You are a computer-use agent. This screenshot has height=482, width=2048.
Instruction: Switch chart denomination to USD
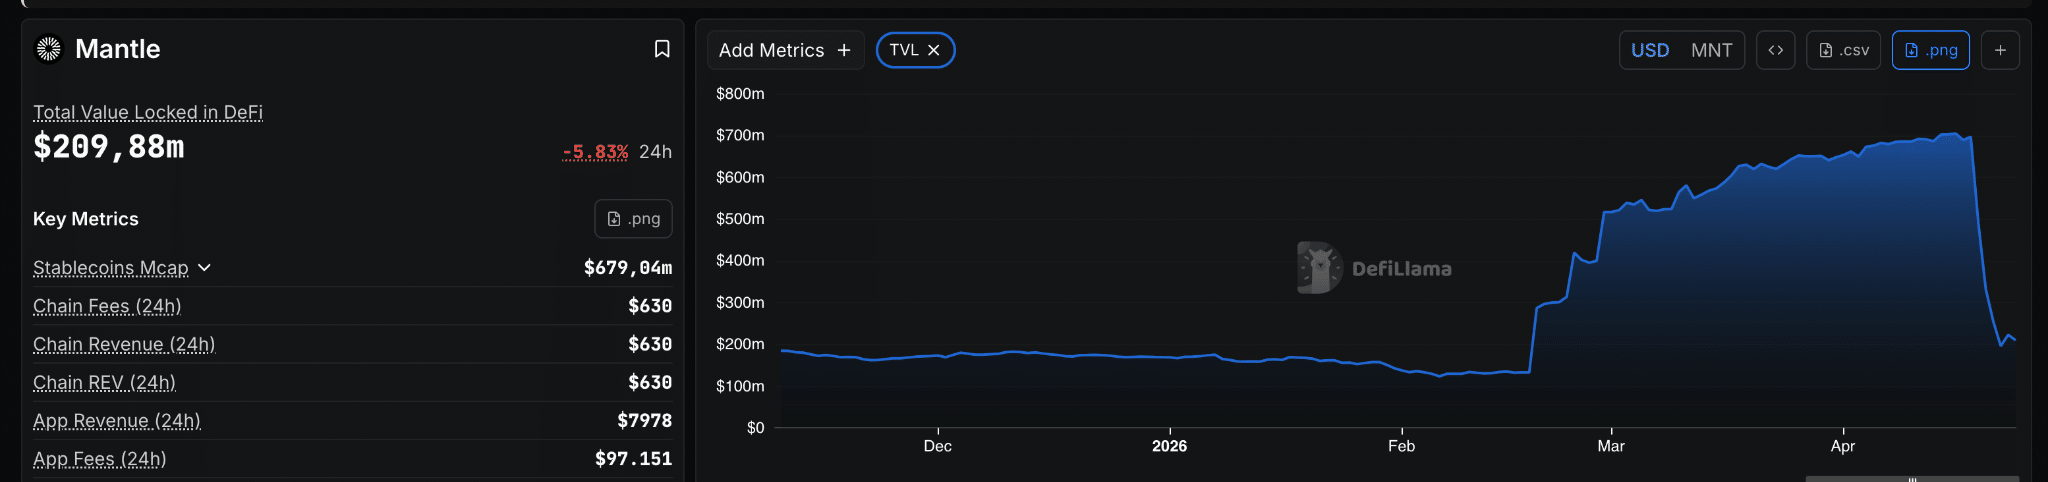(1650, 50)
